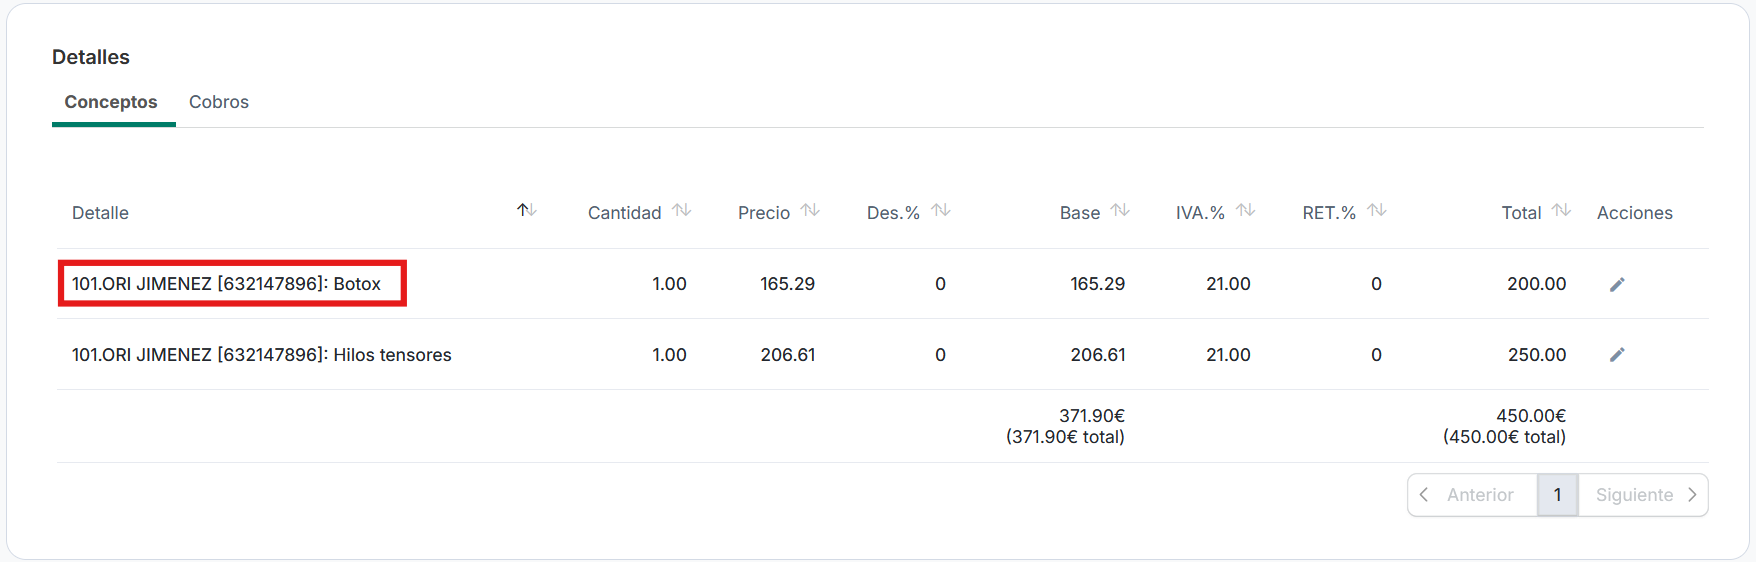This screenshot has width=1756, height=562.
Task: Sort by Precio column arrows icon
Action: pos(810,210)
